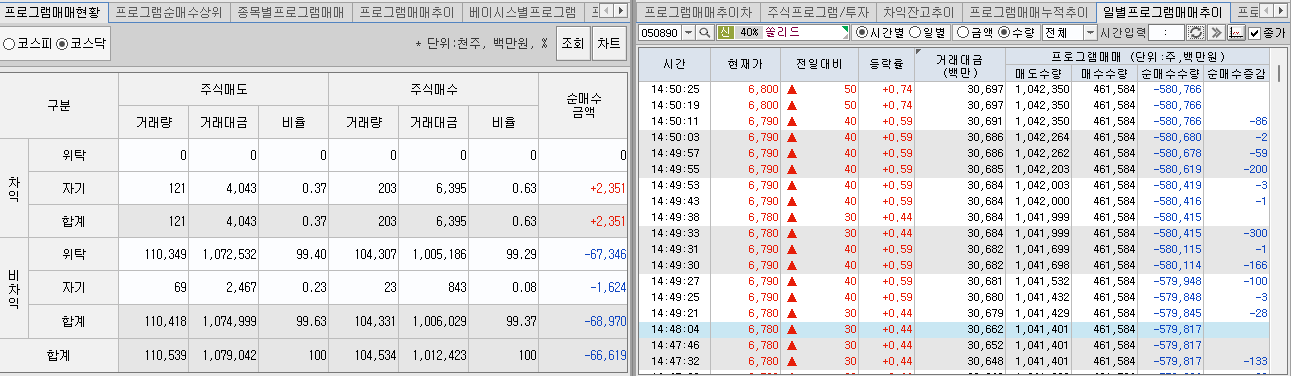The image size is (1291, 376).
Task: Switch to 프로그램매매현황 tab
Action: click(x=53, y=13)
